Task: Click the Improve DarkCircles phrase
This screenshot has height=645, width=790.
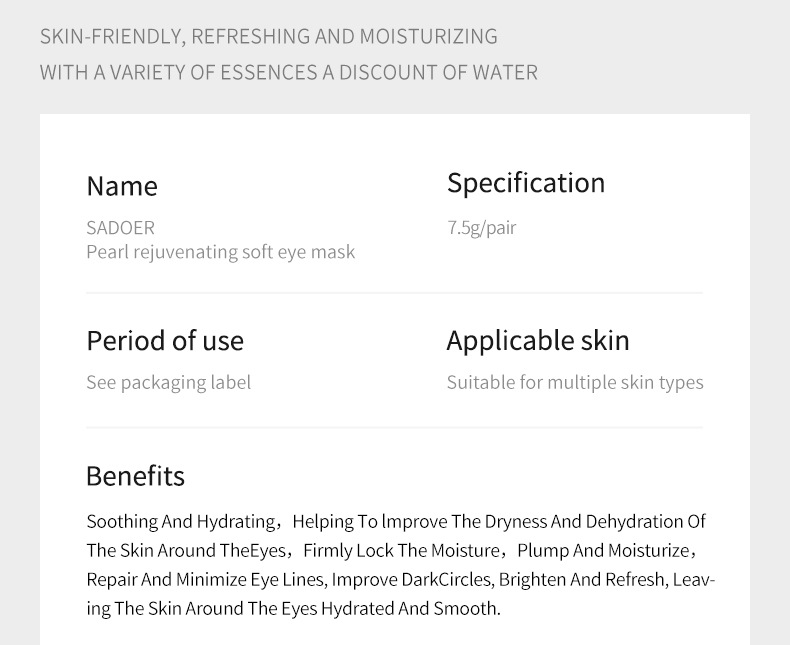Action: pyautogui.click(x=412, y=579)
